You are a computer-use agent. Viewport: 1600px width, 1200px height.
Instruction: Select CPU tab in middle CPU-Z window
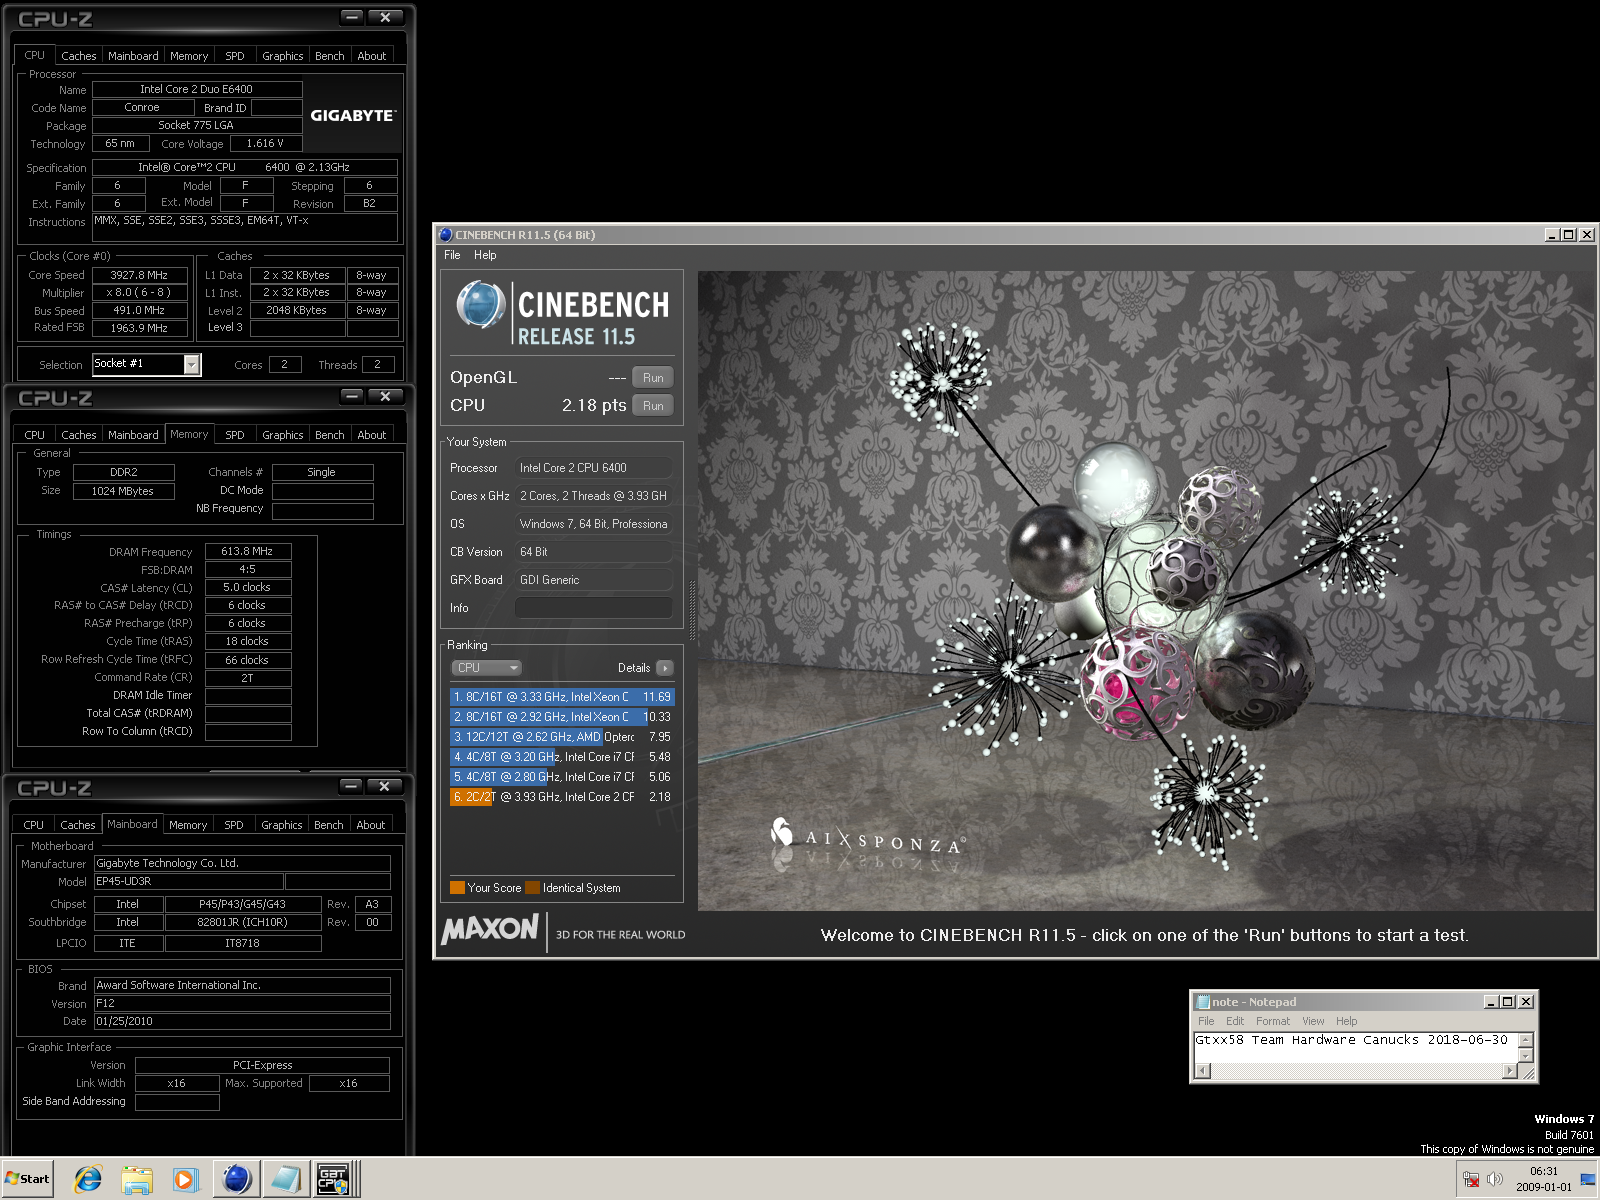[34, 435]
